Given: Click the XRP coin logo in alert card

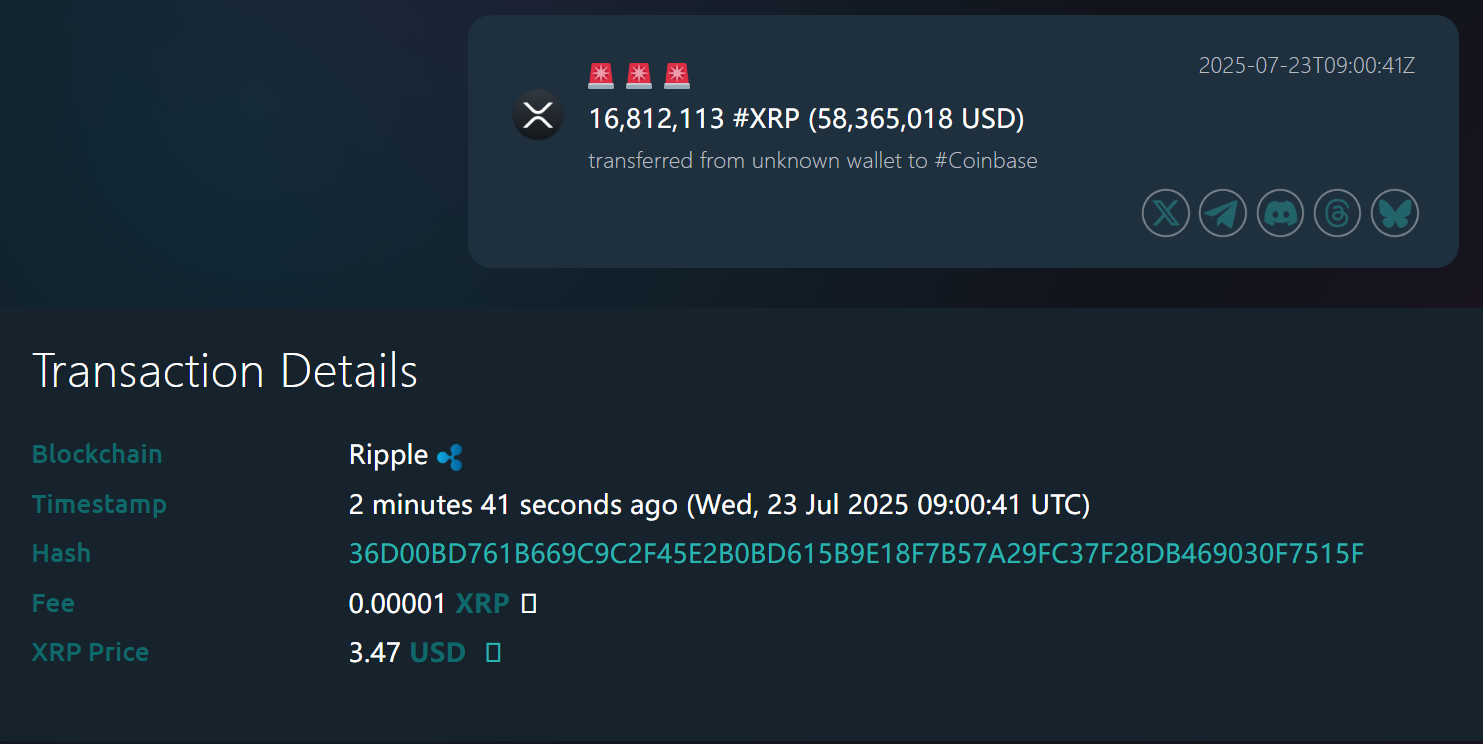Looking at the screenshot, I should click(x=538, y=115).
